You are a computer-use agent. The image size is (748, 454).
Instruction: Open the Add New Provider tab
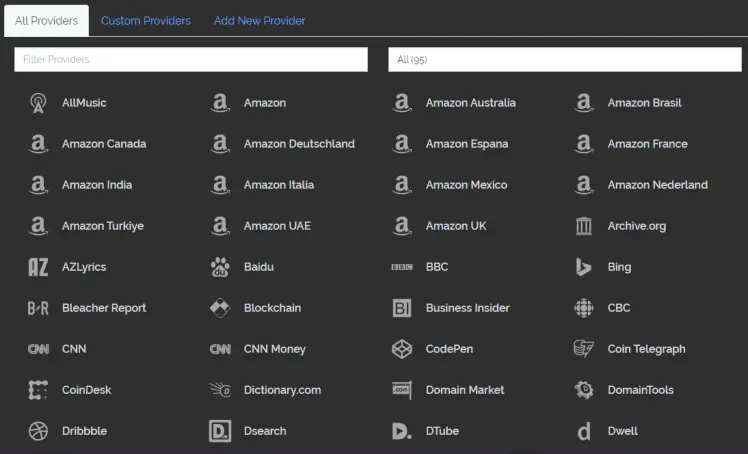260,21
